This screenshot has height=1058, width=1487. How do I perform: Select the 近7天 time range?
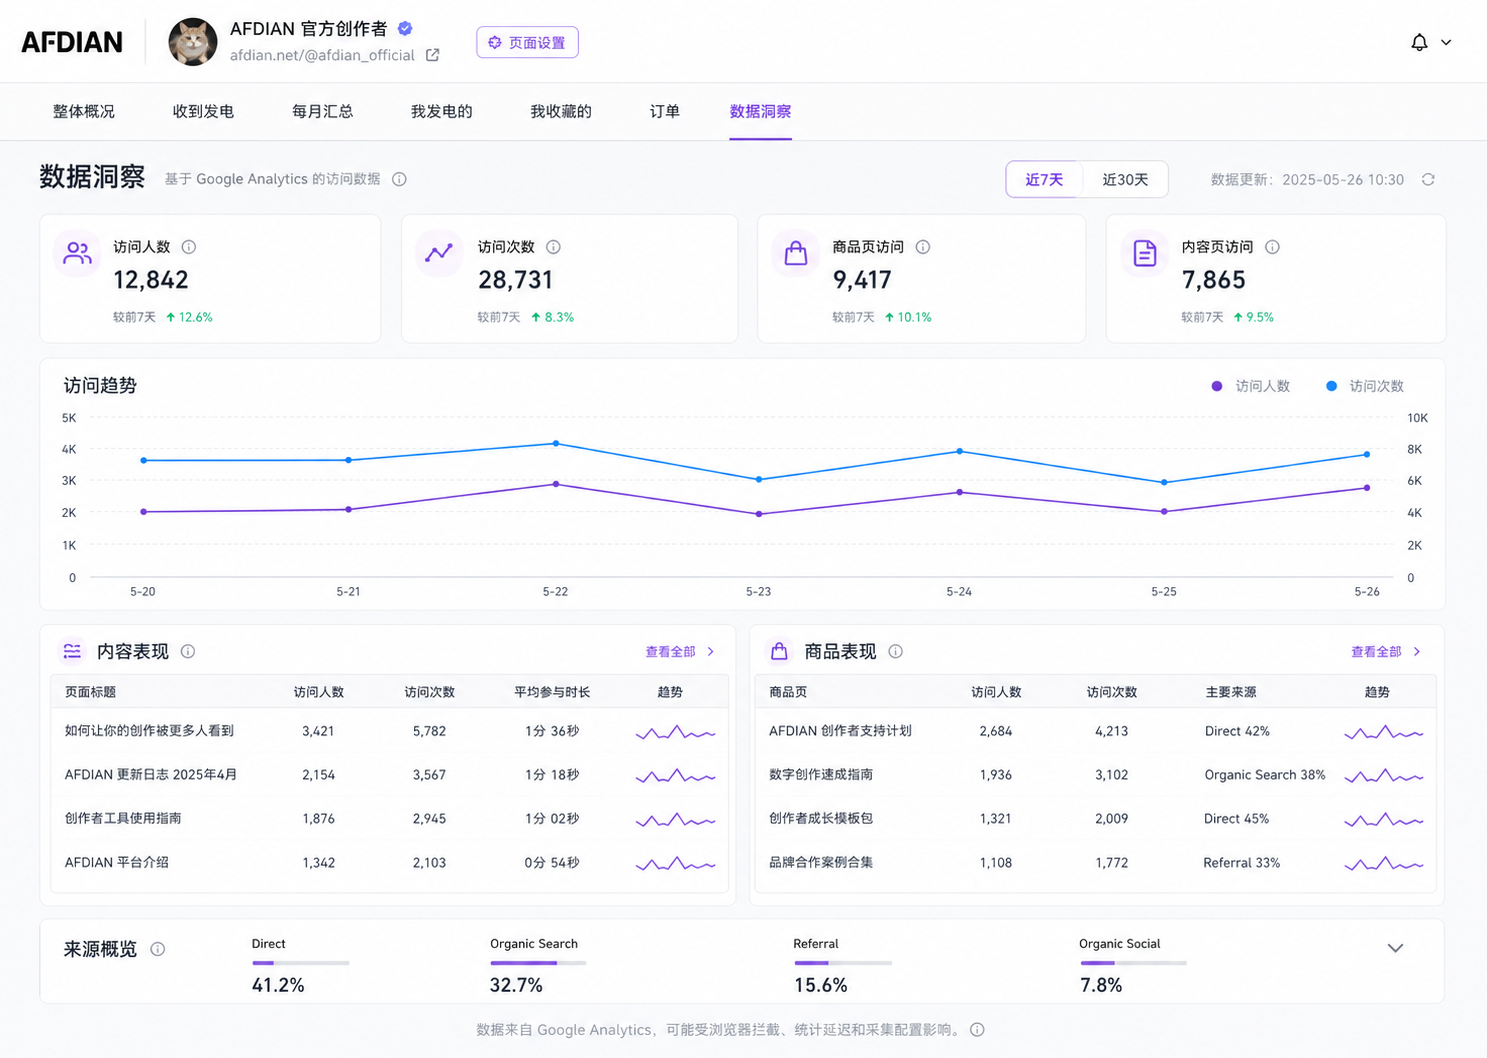(1044, 180)
